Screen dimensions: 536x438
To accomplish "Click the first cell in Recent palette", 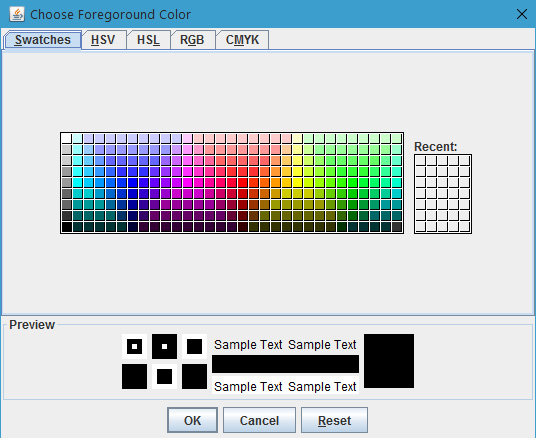I will coord(420,161).
